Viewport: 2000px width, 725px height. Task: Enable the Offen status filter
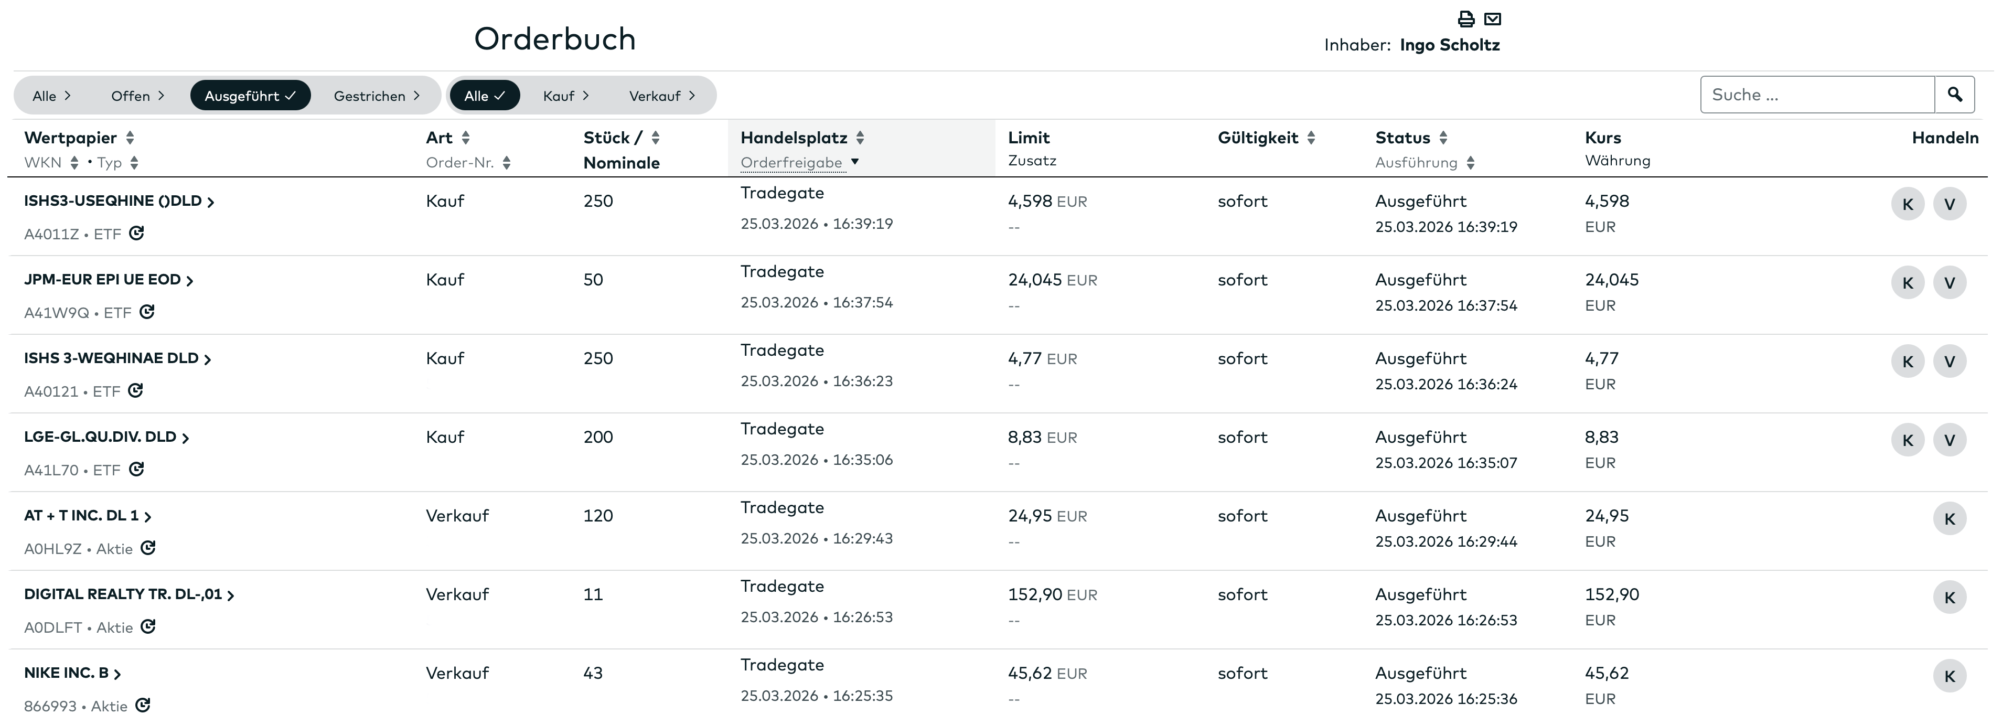tap(137, 96)
